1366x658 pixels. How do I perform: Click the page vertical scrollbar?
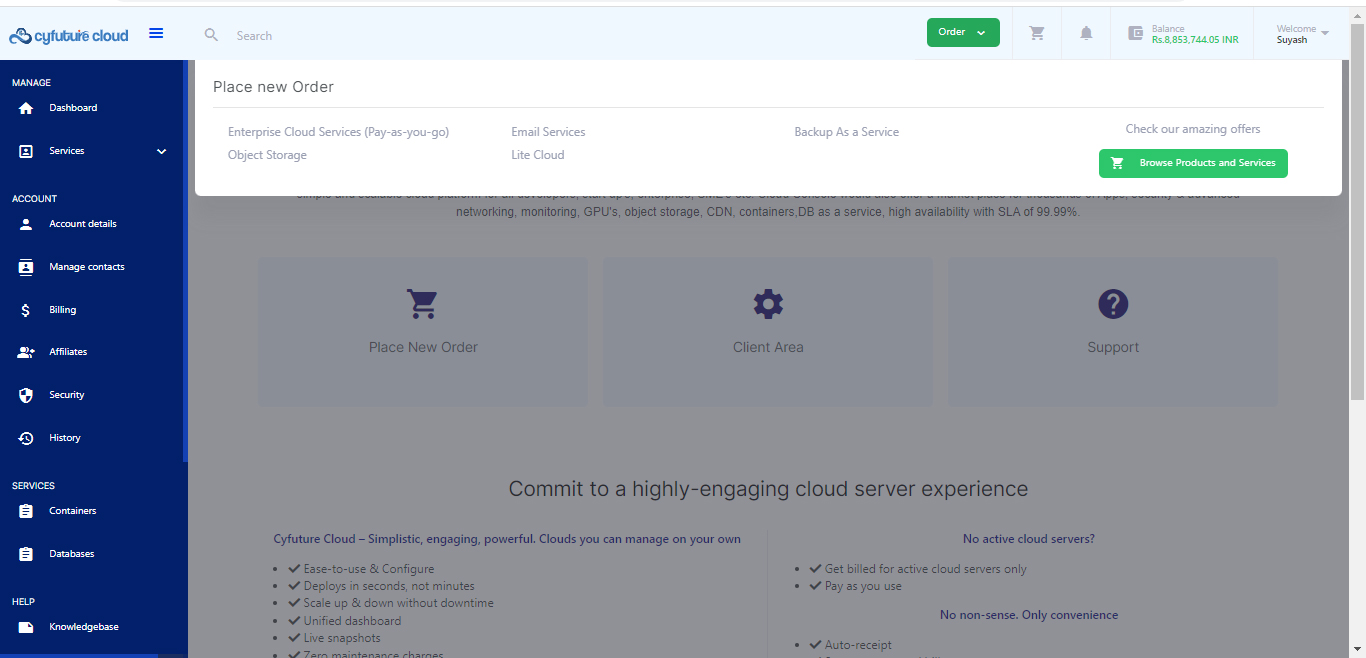(x=1357, y=210)
